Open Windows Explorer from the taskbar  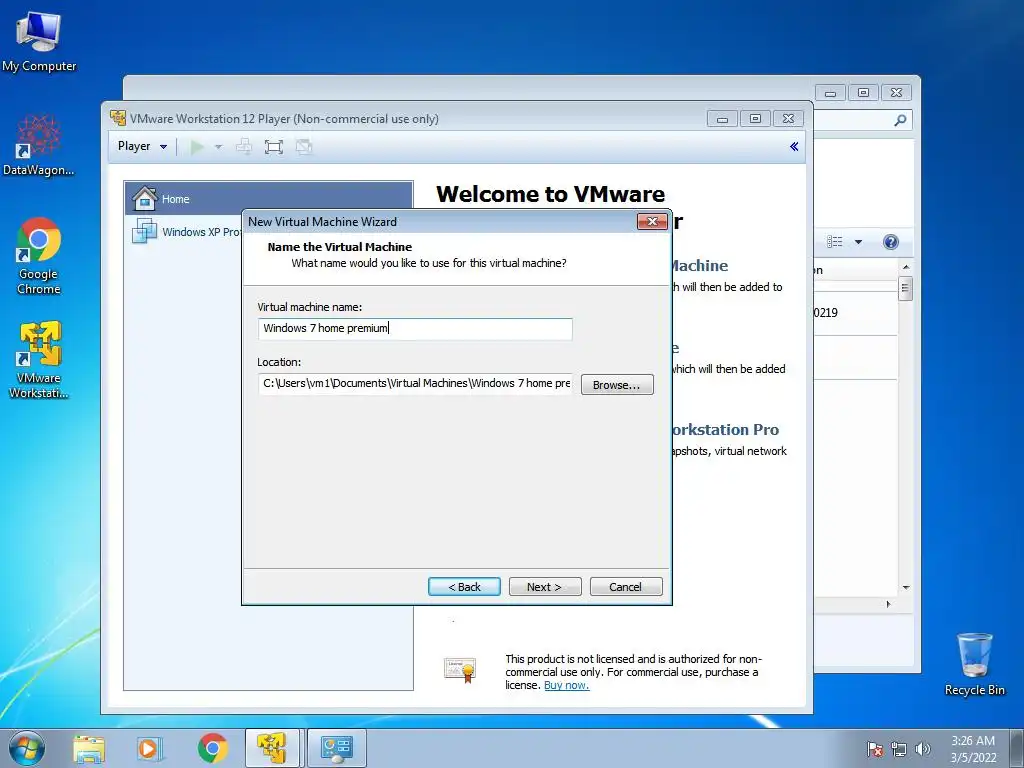click(x=89, y=748)
